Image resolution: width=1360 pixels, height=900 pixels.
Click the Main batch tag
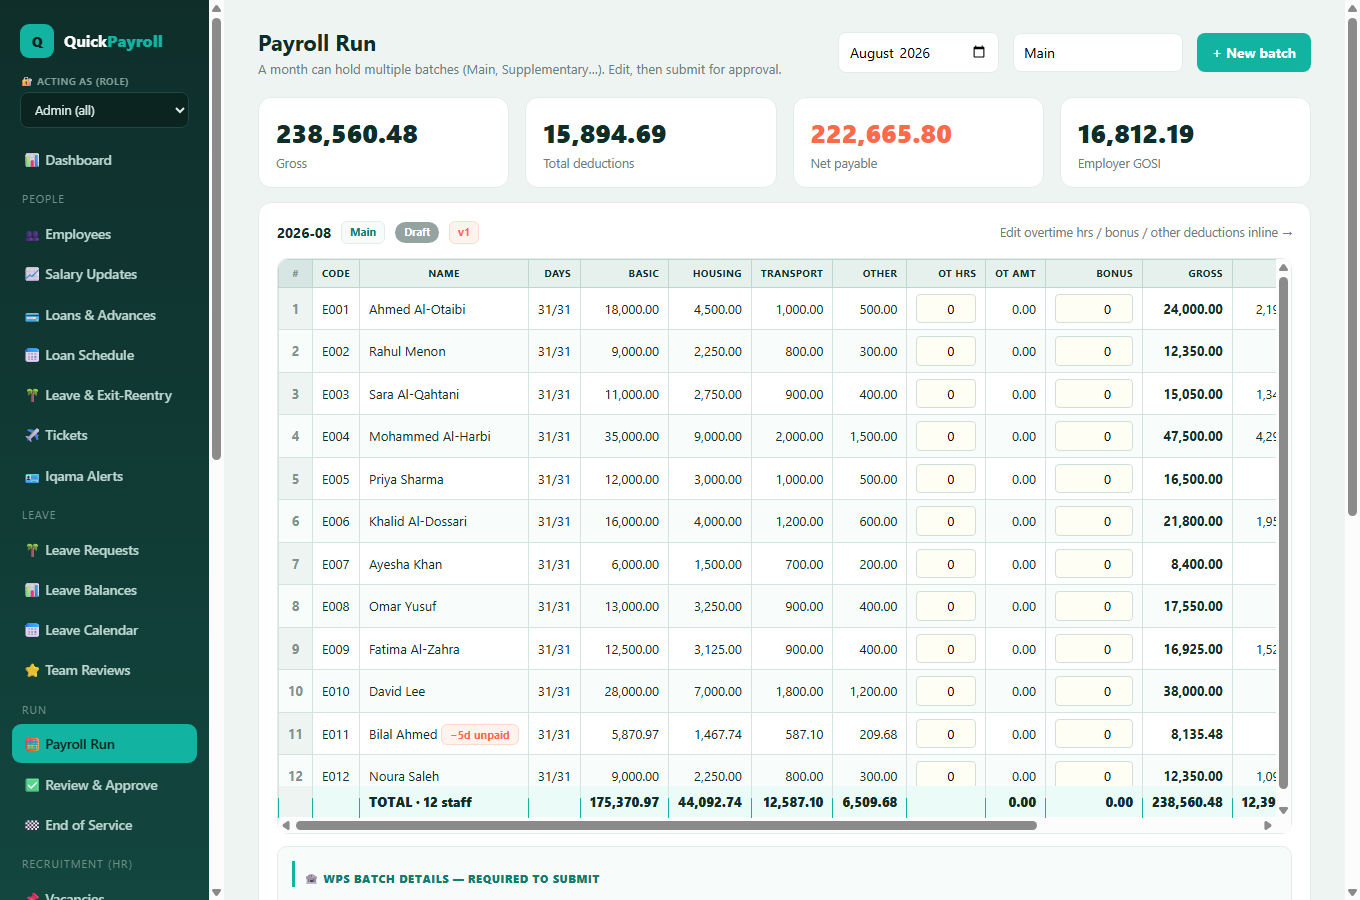pyautogui.click(x=363, y=232)
